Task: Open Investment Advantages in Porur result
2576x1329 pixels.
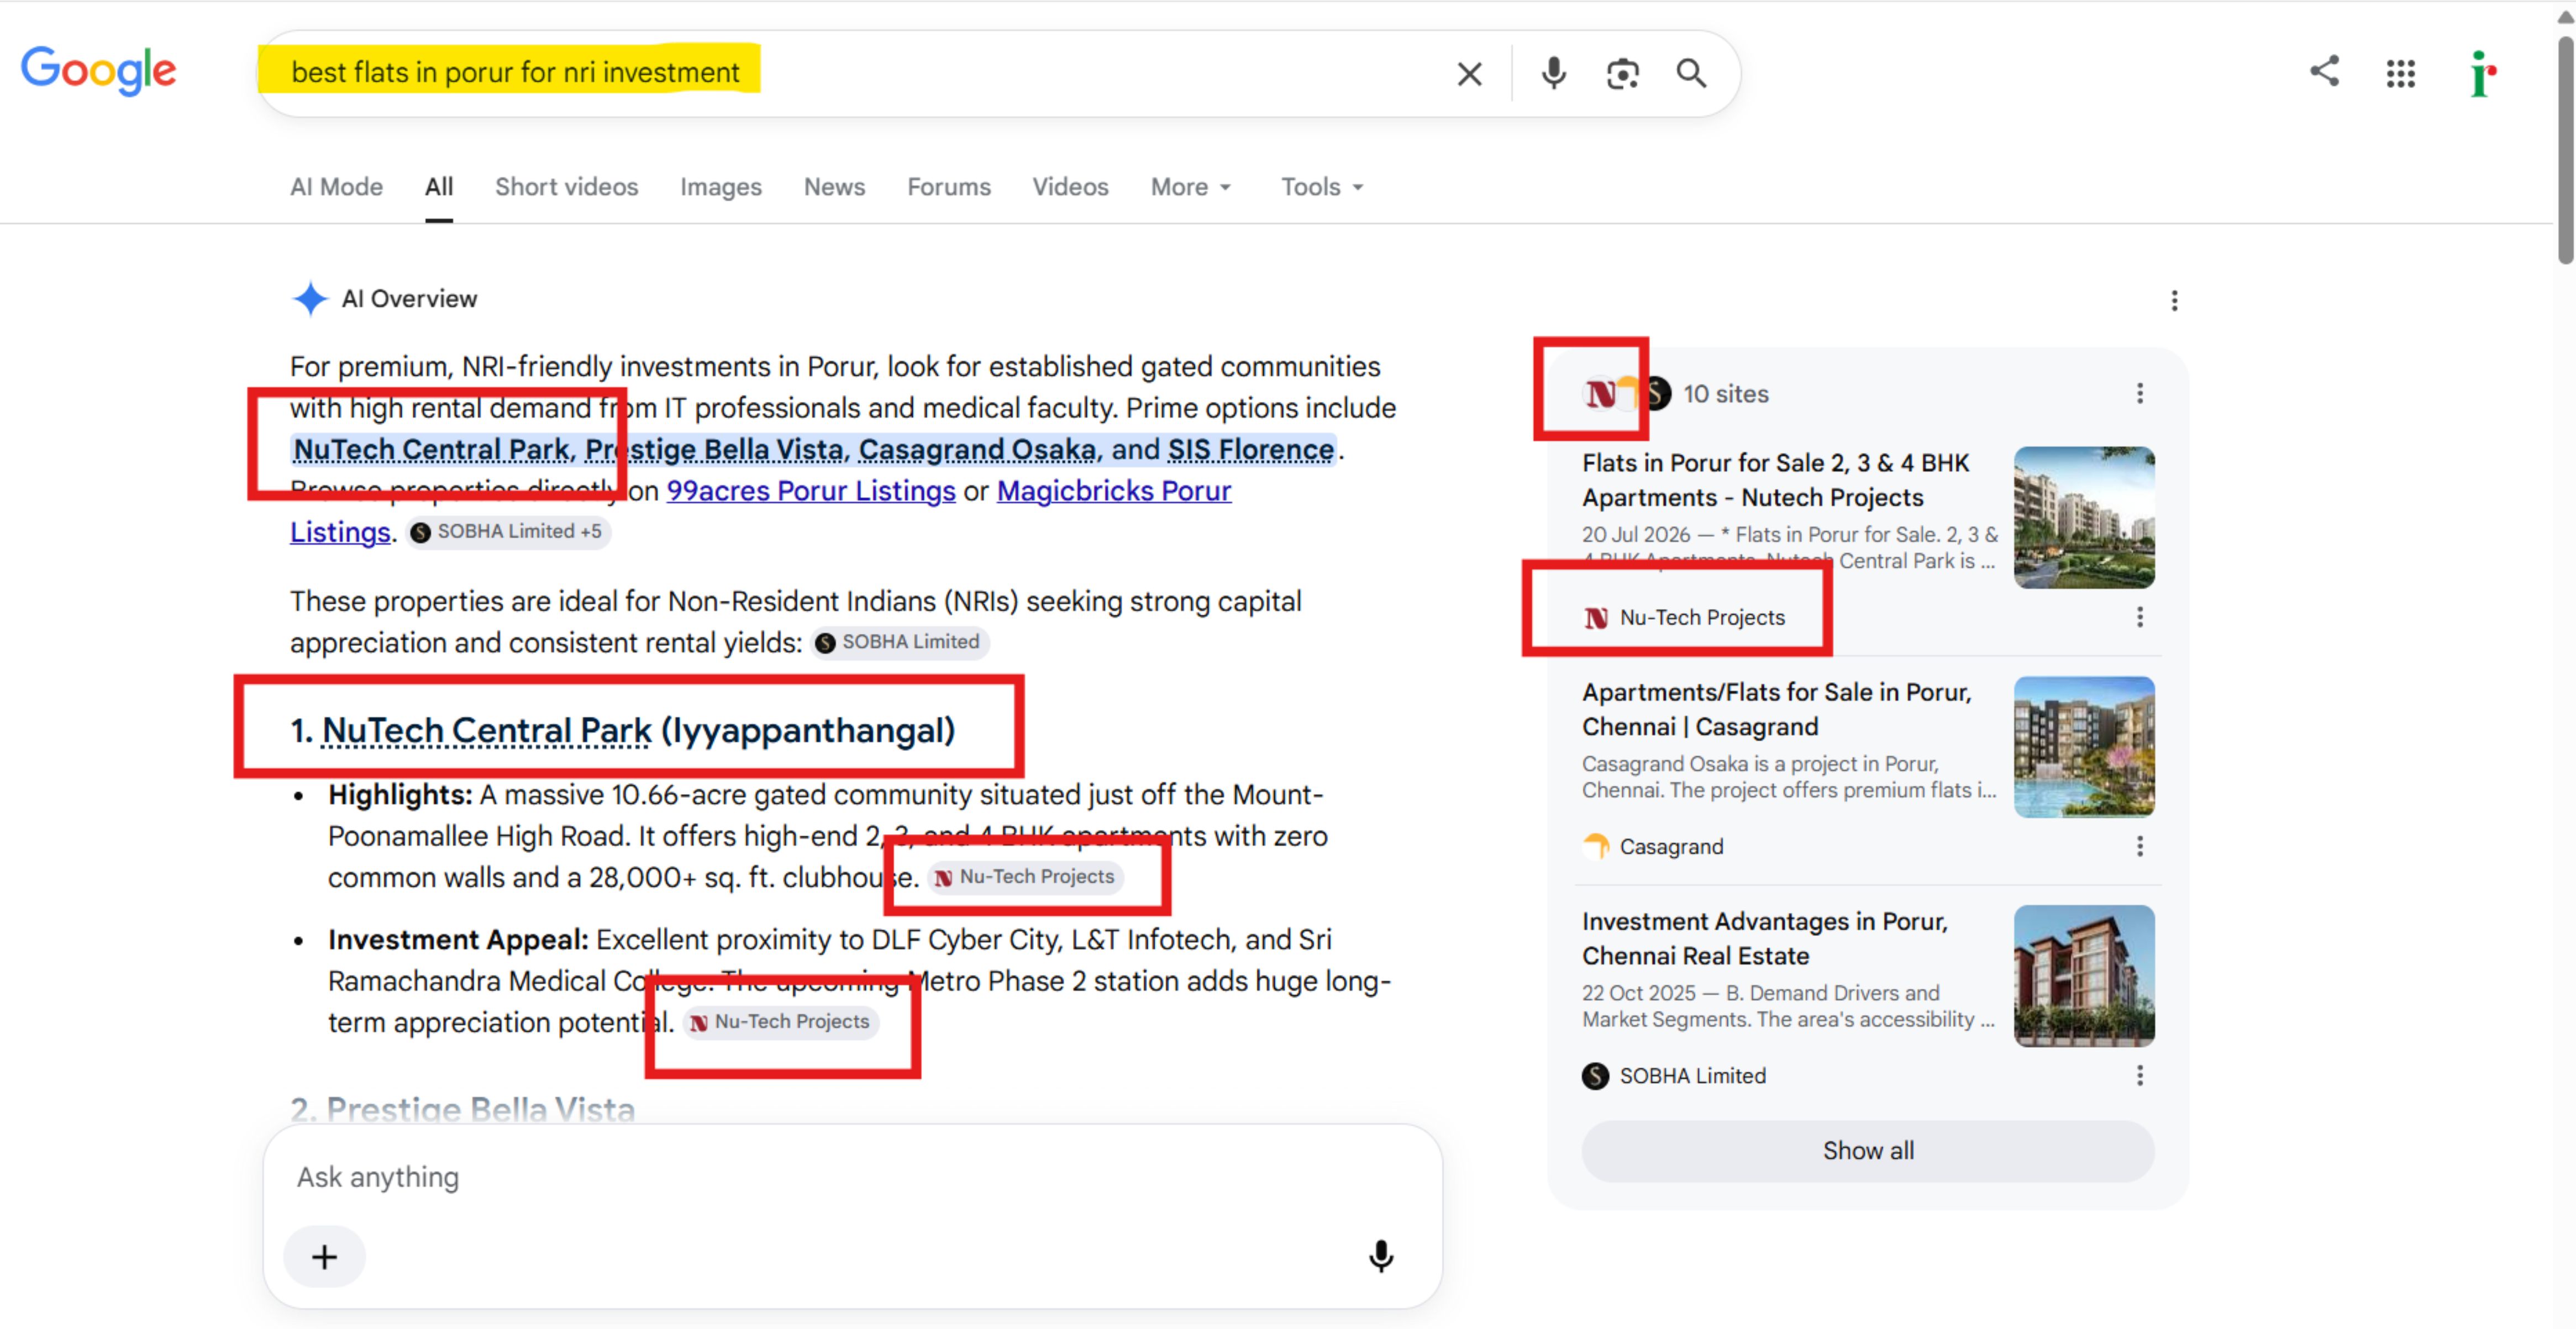Action: [1764, 938]
